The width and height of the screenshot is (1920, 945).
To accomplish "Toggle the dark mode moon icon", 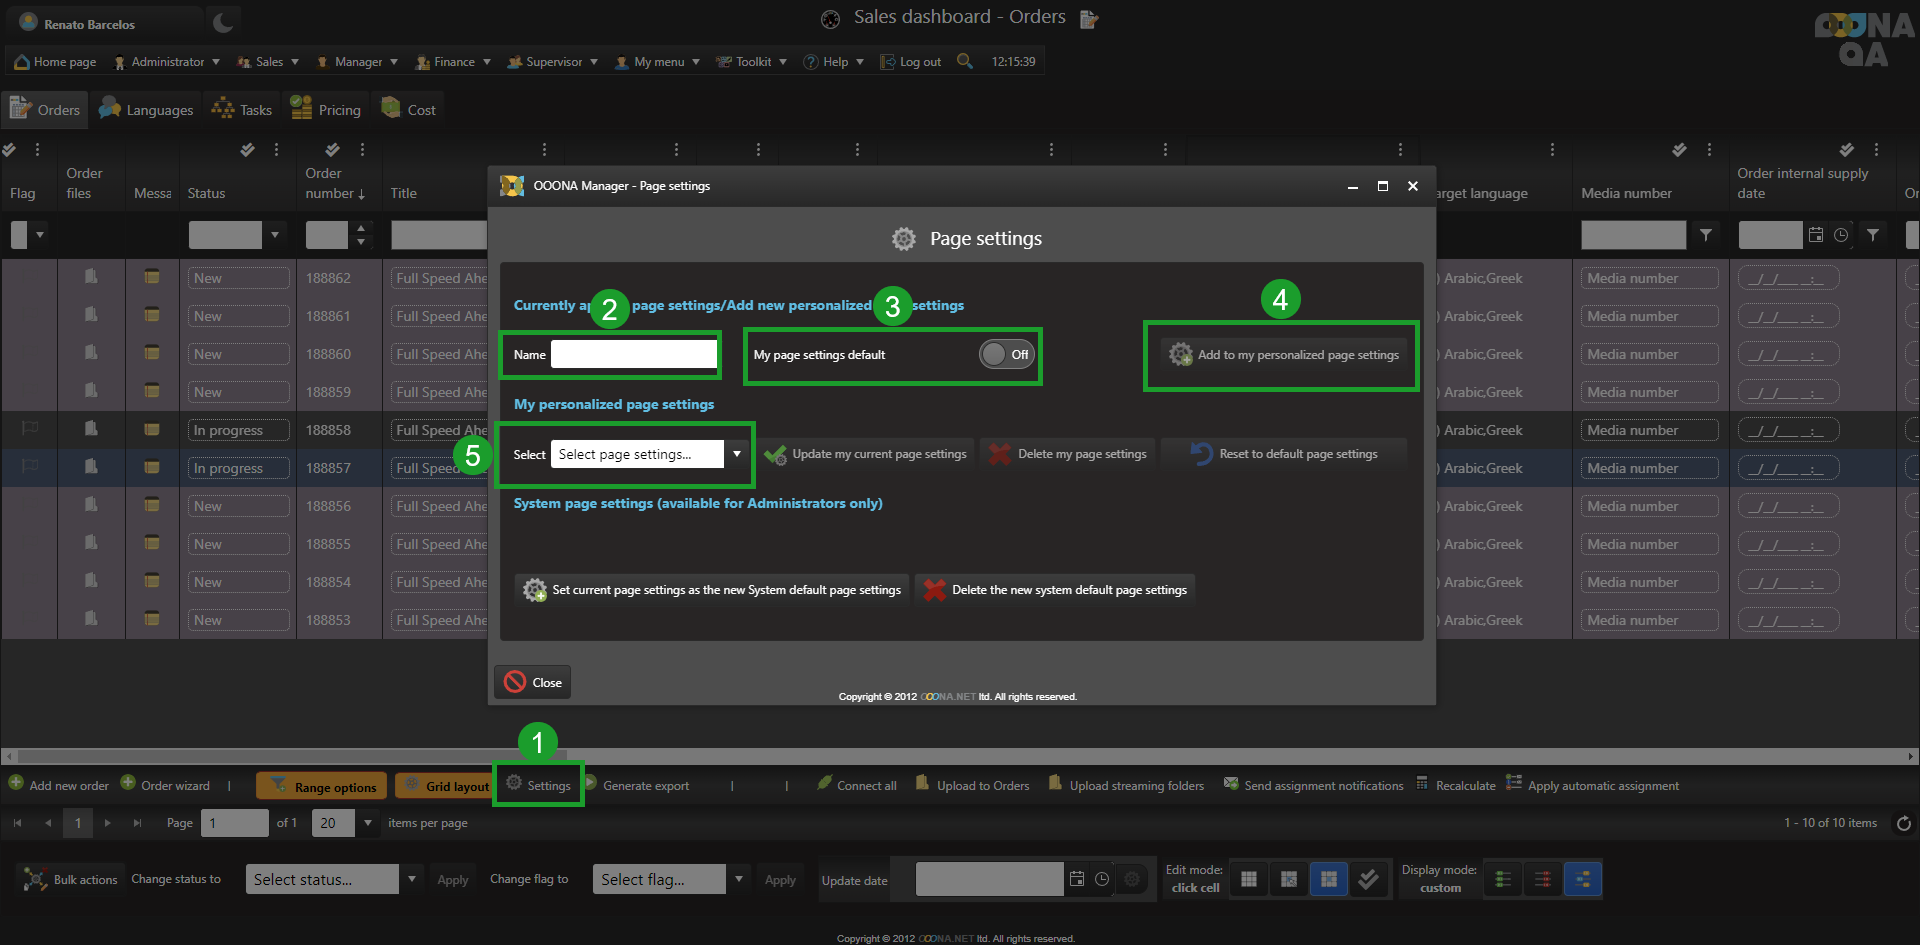I will point(223,23).
